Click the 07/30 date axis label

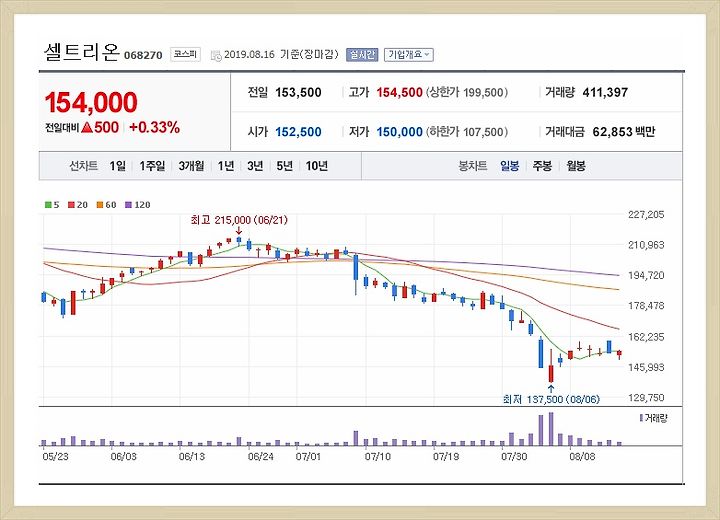tap(514, 457)
